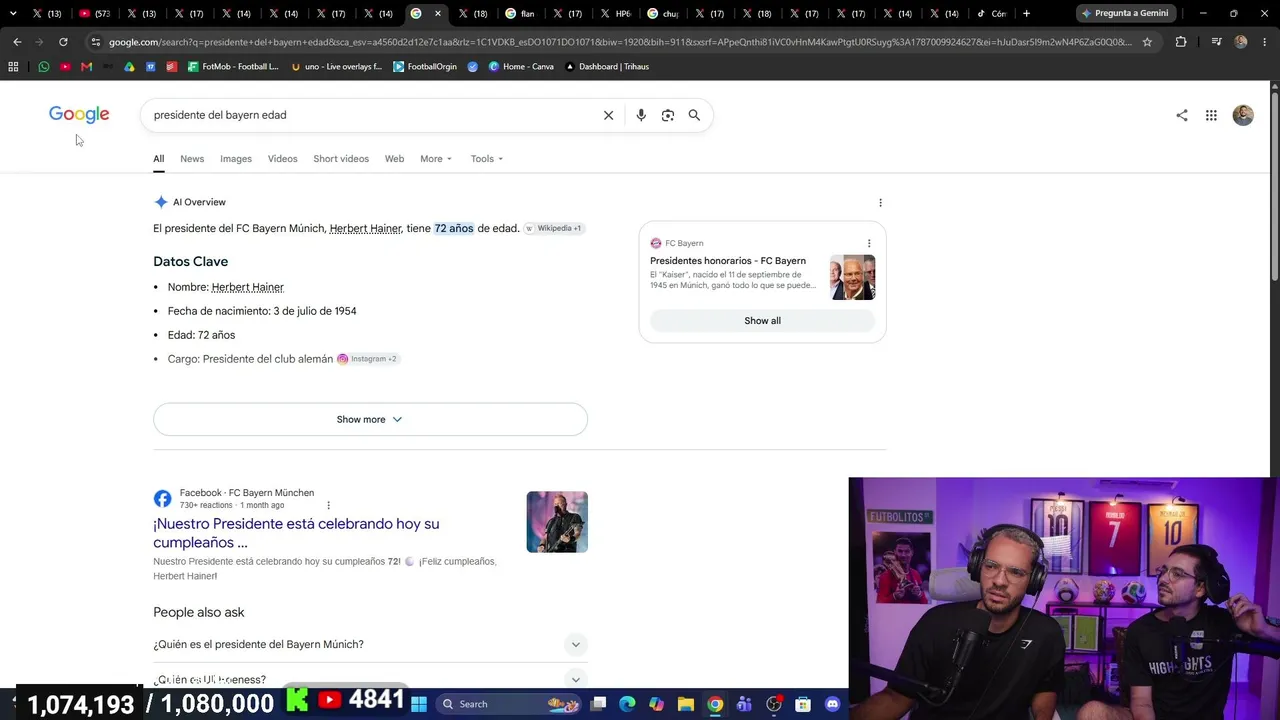
Task: Open Google Lens image search
Action: coord(668,115)
